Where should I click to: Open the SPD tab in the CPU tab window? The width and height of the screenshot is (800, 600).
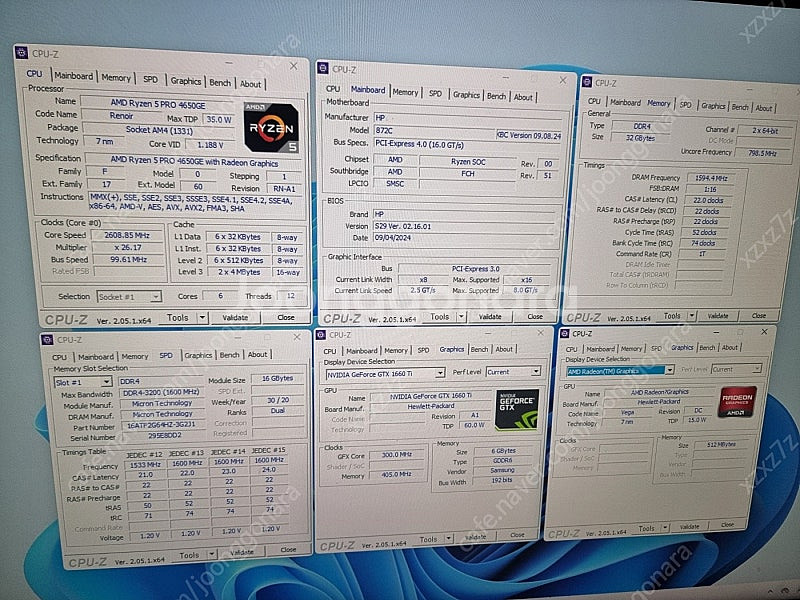151,79
